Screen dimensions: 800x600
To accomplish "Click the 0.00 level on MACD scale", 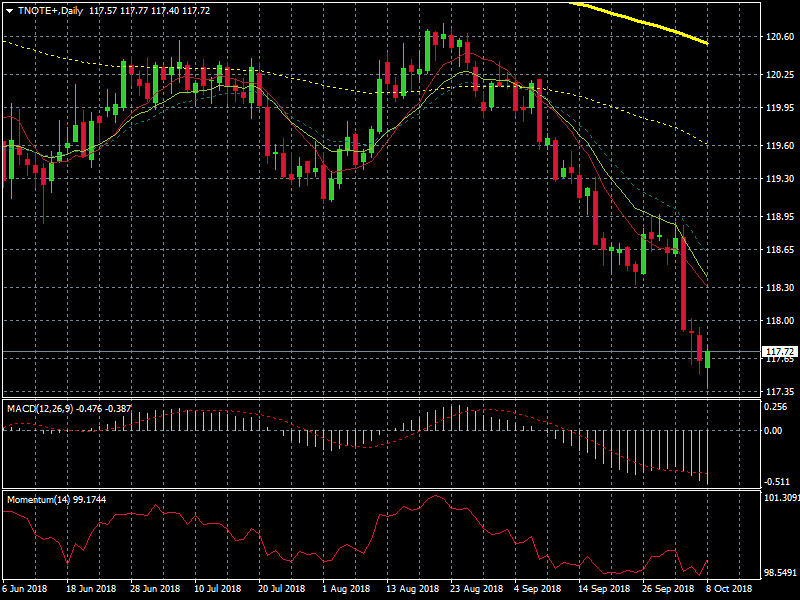I will (x=773, y=431).
